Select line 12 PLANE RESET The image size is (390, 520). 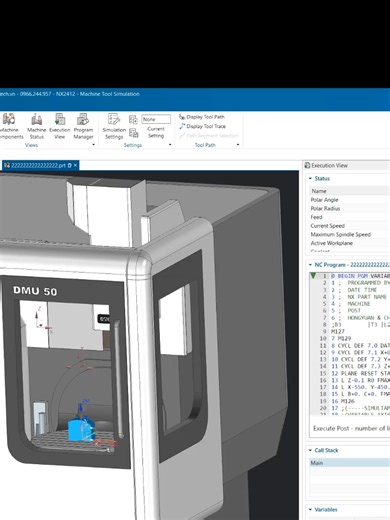pos(360,373)
